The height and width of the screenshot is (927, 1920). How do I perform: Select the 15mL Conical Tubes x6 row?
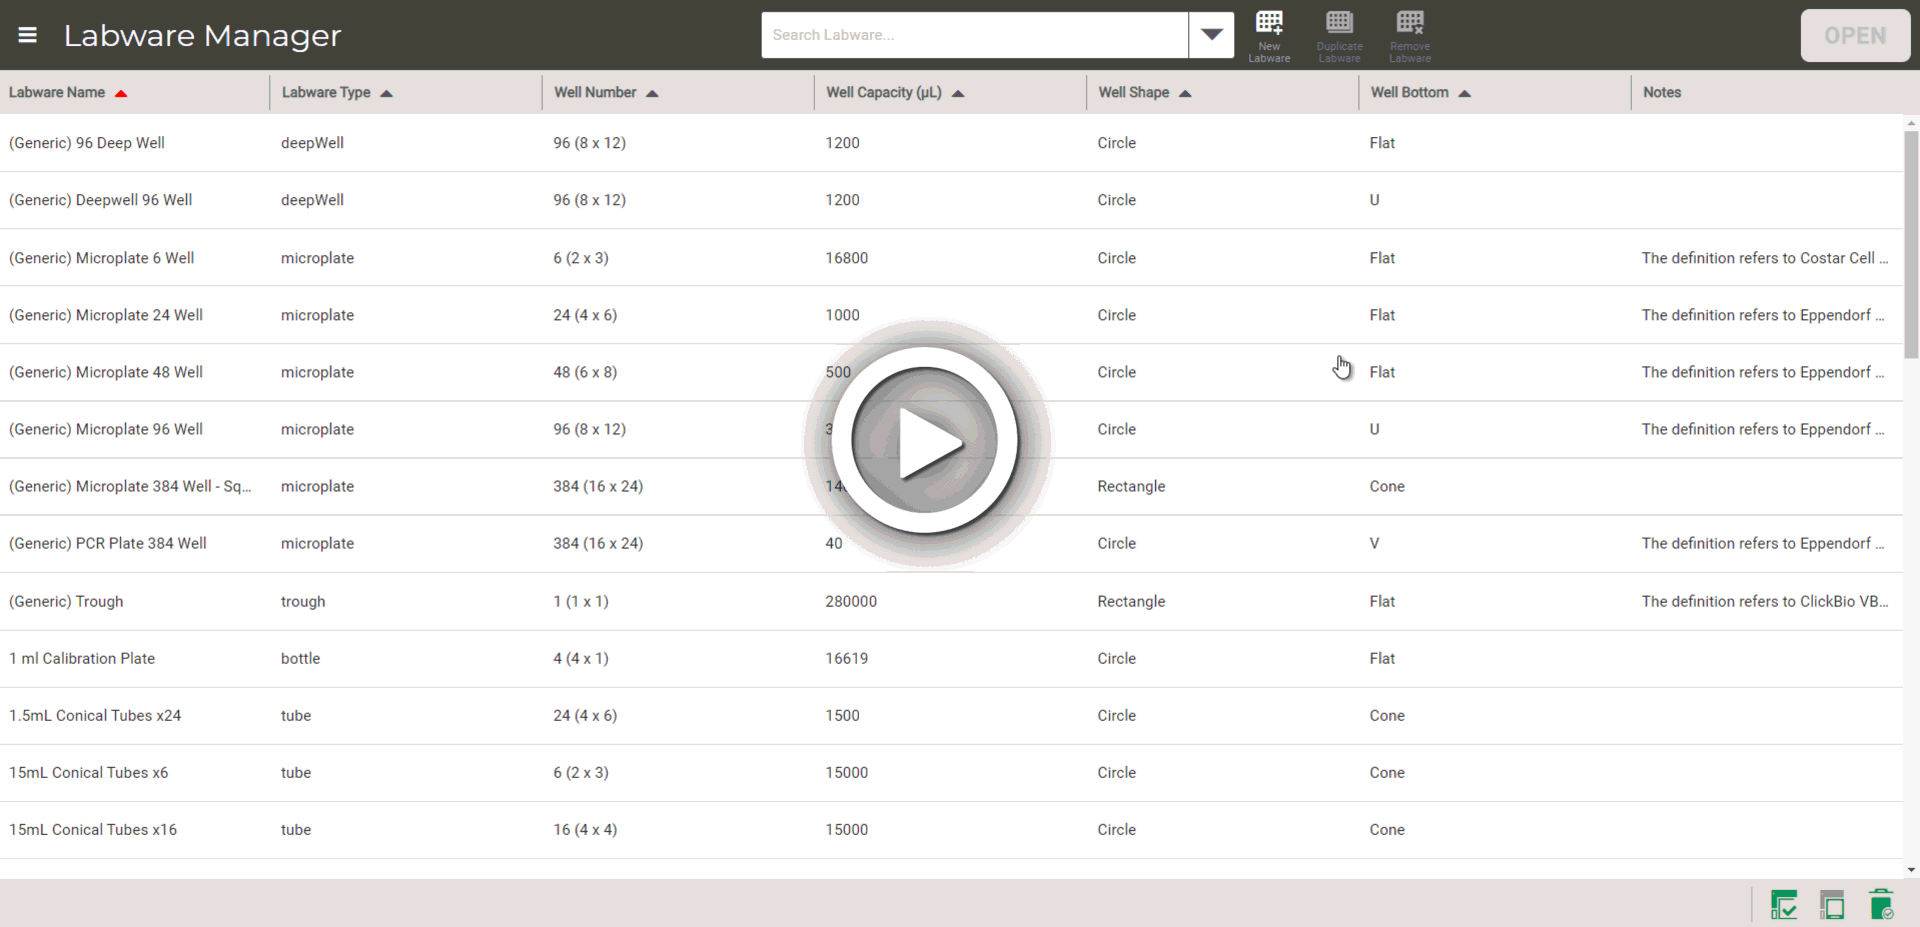coord(88,773)
